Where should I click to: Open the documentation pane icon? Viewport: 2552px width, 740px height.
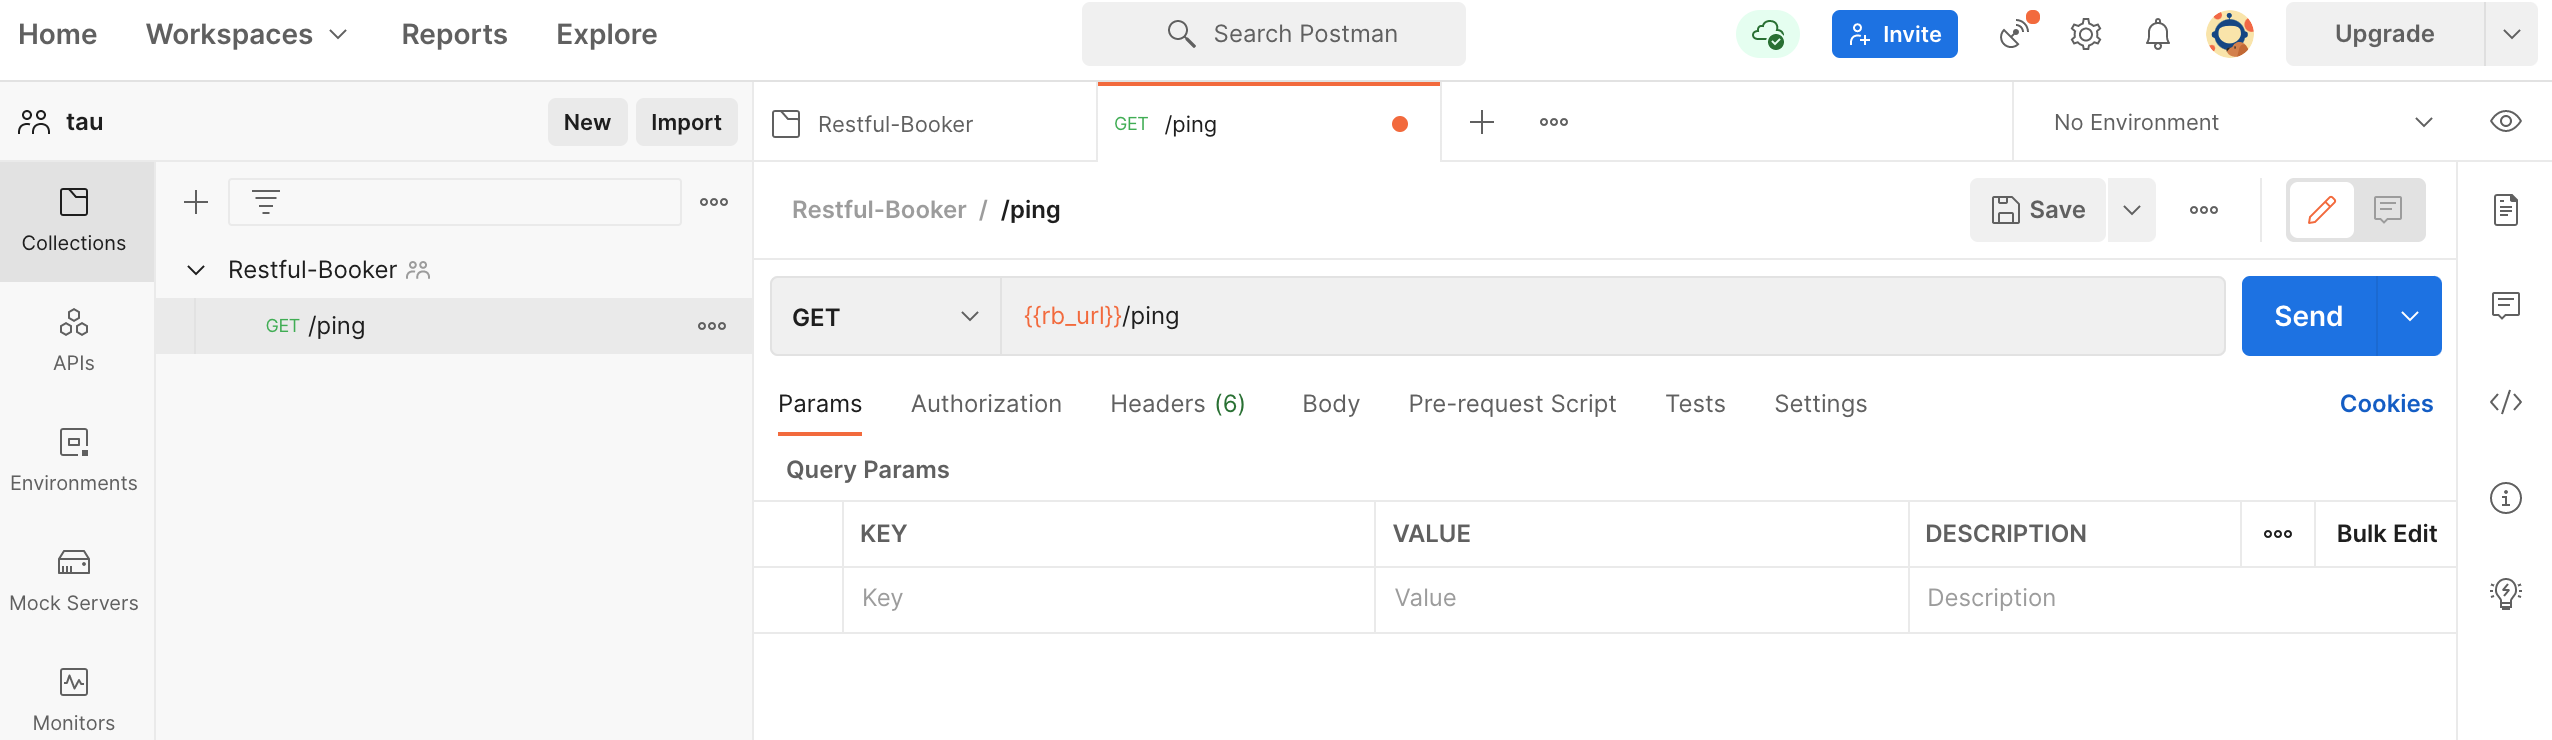tap(2506, 210)
